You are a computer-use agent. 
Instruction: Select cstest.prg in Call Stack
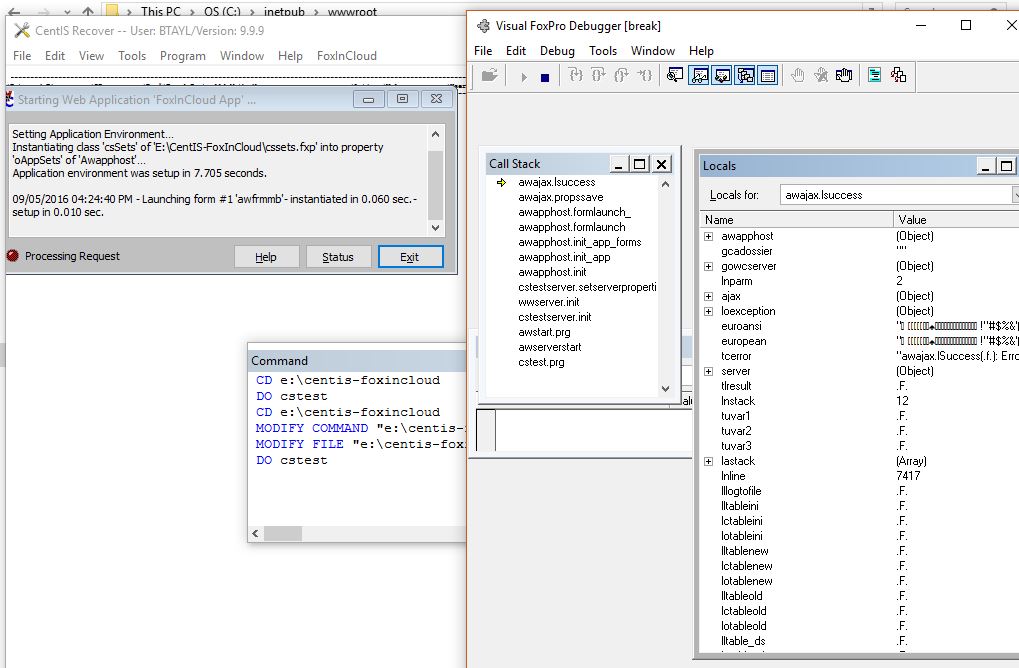click(x=541, y=362)
